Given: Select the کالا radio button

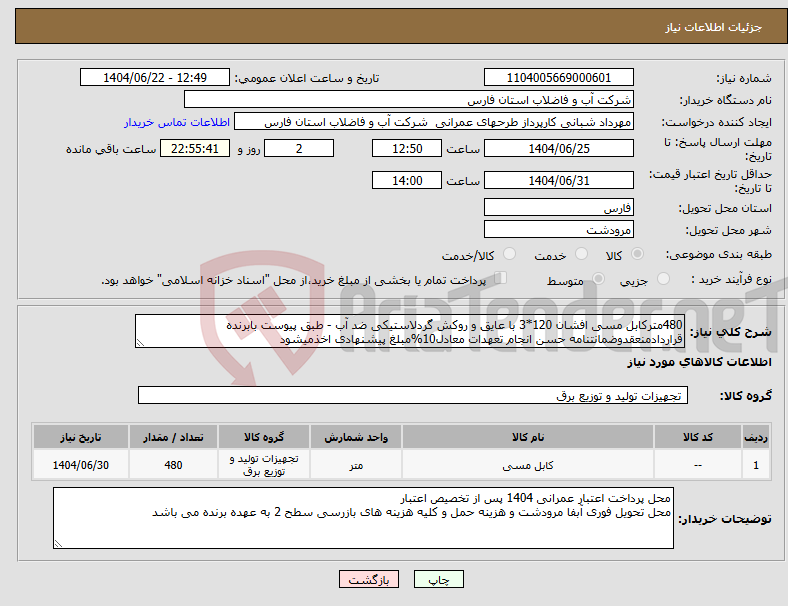Looking at the screenshot, I should [x=637, y=254].
